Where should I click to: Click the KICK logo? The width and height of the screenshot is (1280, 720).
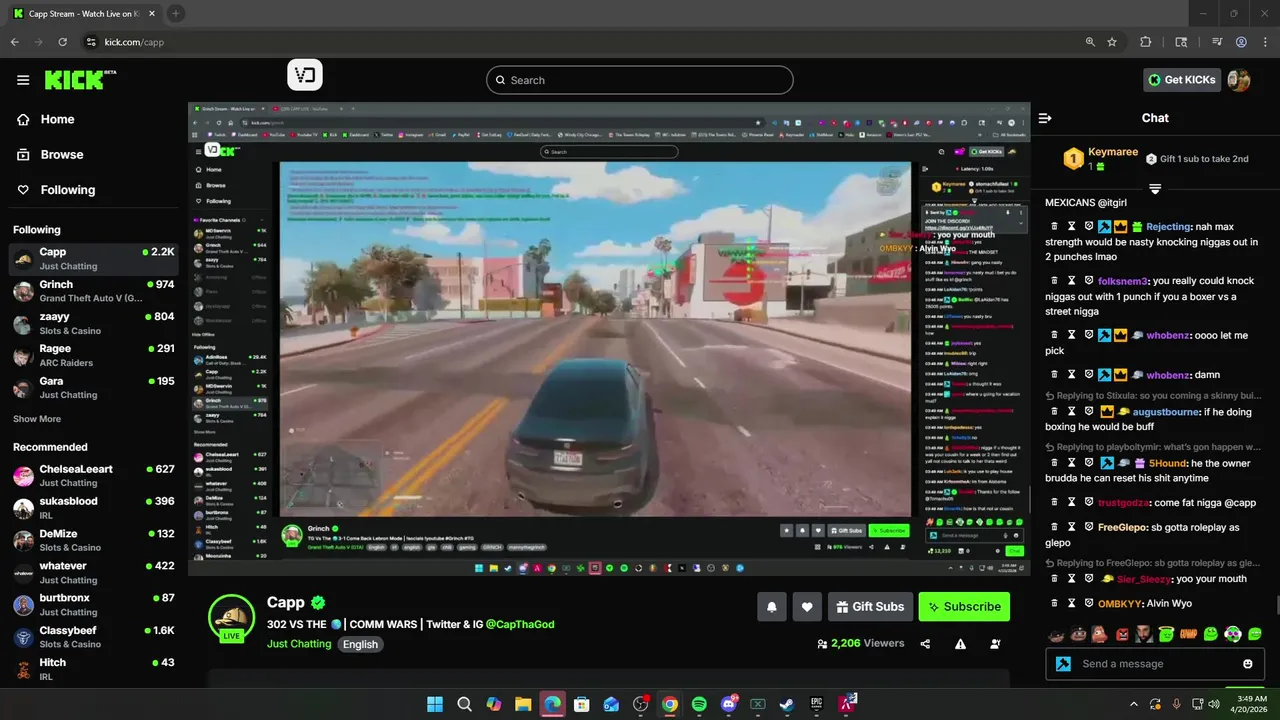pyautogui.click(x=80, y=79)
